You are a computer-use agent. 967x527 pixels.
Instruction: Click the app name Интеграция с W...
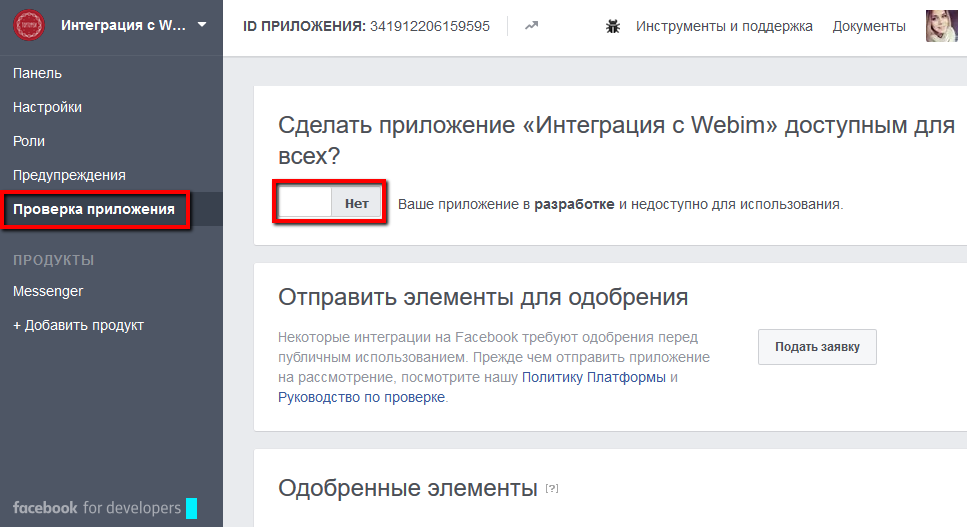click(123, 25)
